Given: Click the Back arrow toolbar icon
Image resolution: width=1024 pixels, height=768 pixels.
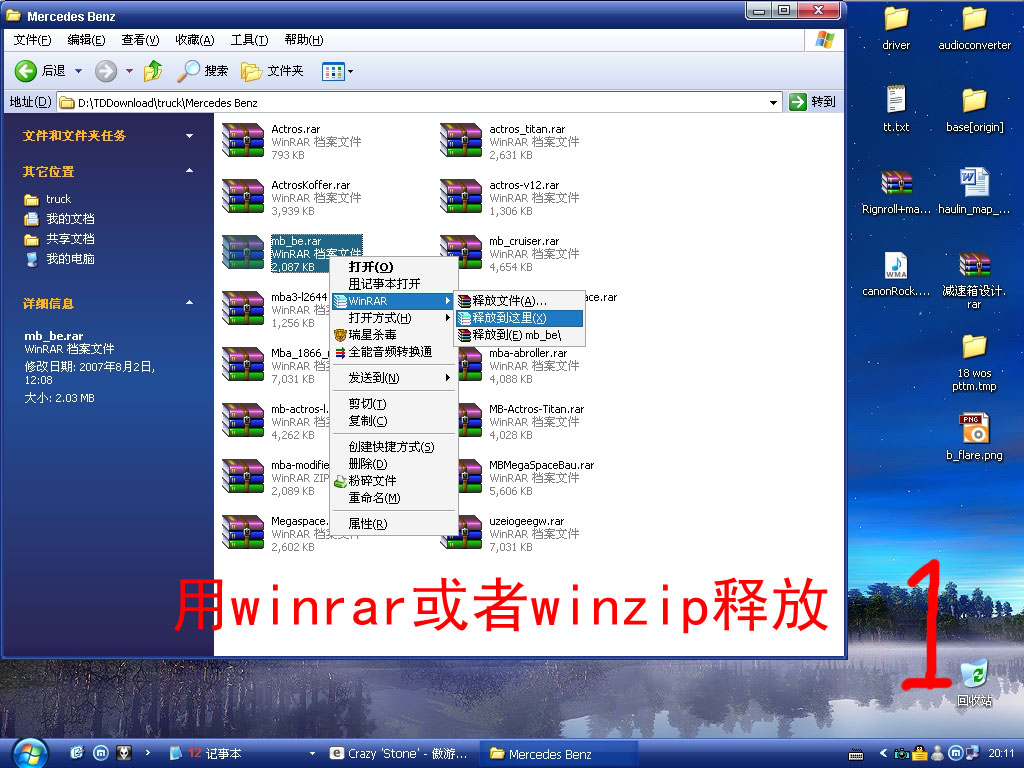Looking at the screenshot, I should click(26, 71).
